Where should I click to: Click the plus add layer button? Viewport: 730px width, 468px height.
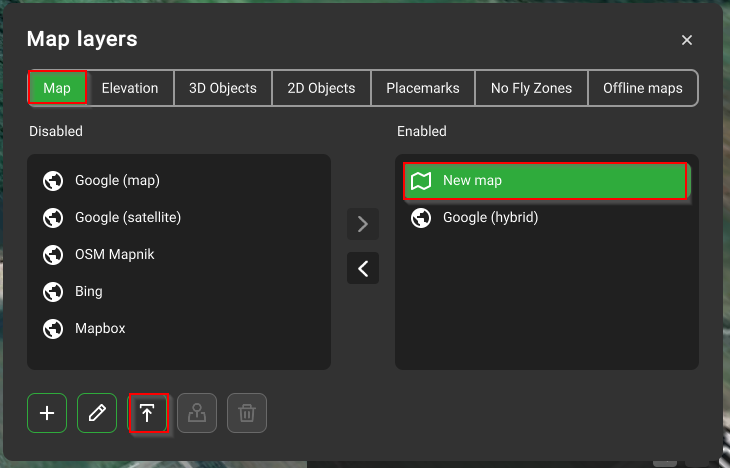46,413
